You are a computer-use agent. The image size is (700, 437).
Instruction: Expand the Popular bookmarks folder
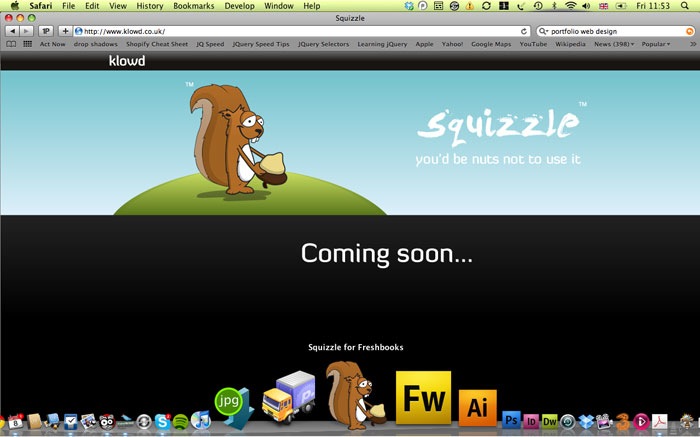click(x=656, y=44)
